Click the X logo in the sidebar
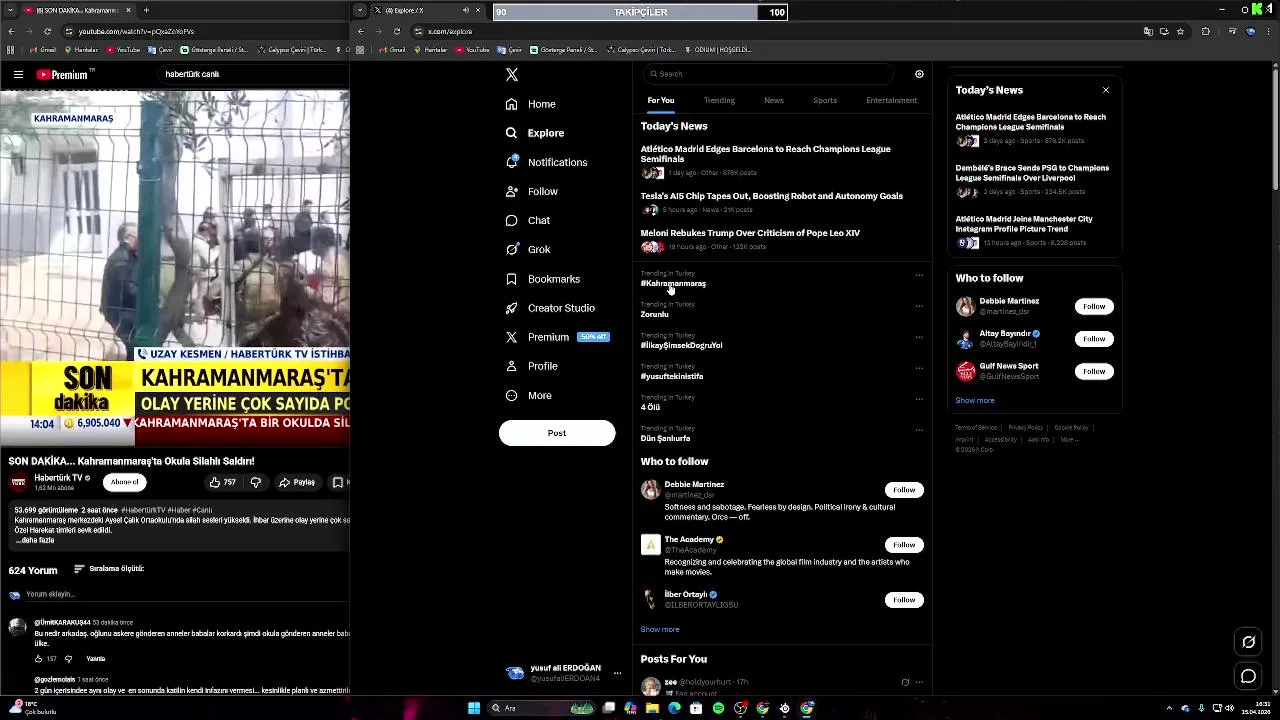This screenshot has height=720, width=1280. tap(512, 75)
